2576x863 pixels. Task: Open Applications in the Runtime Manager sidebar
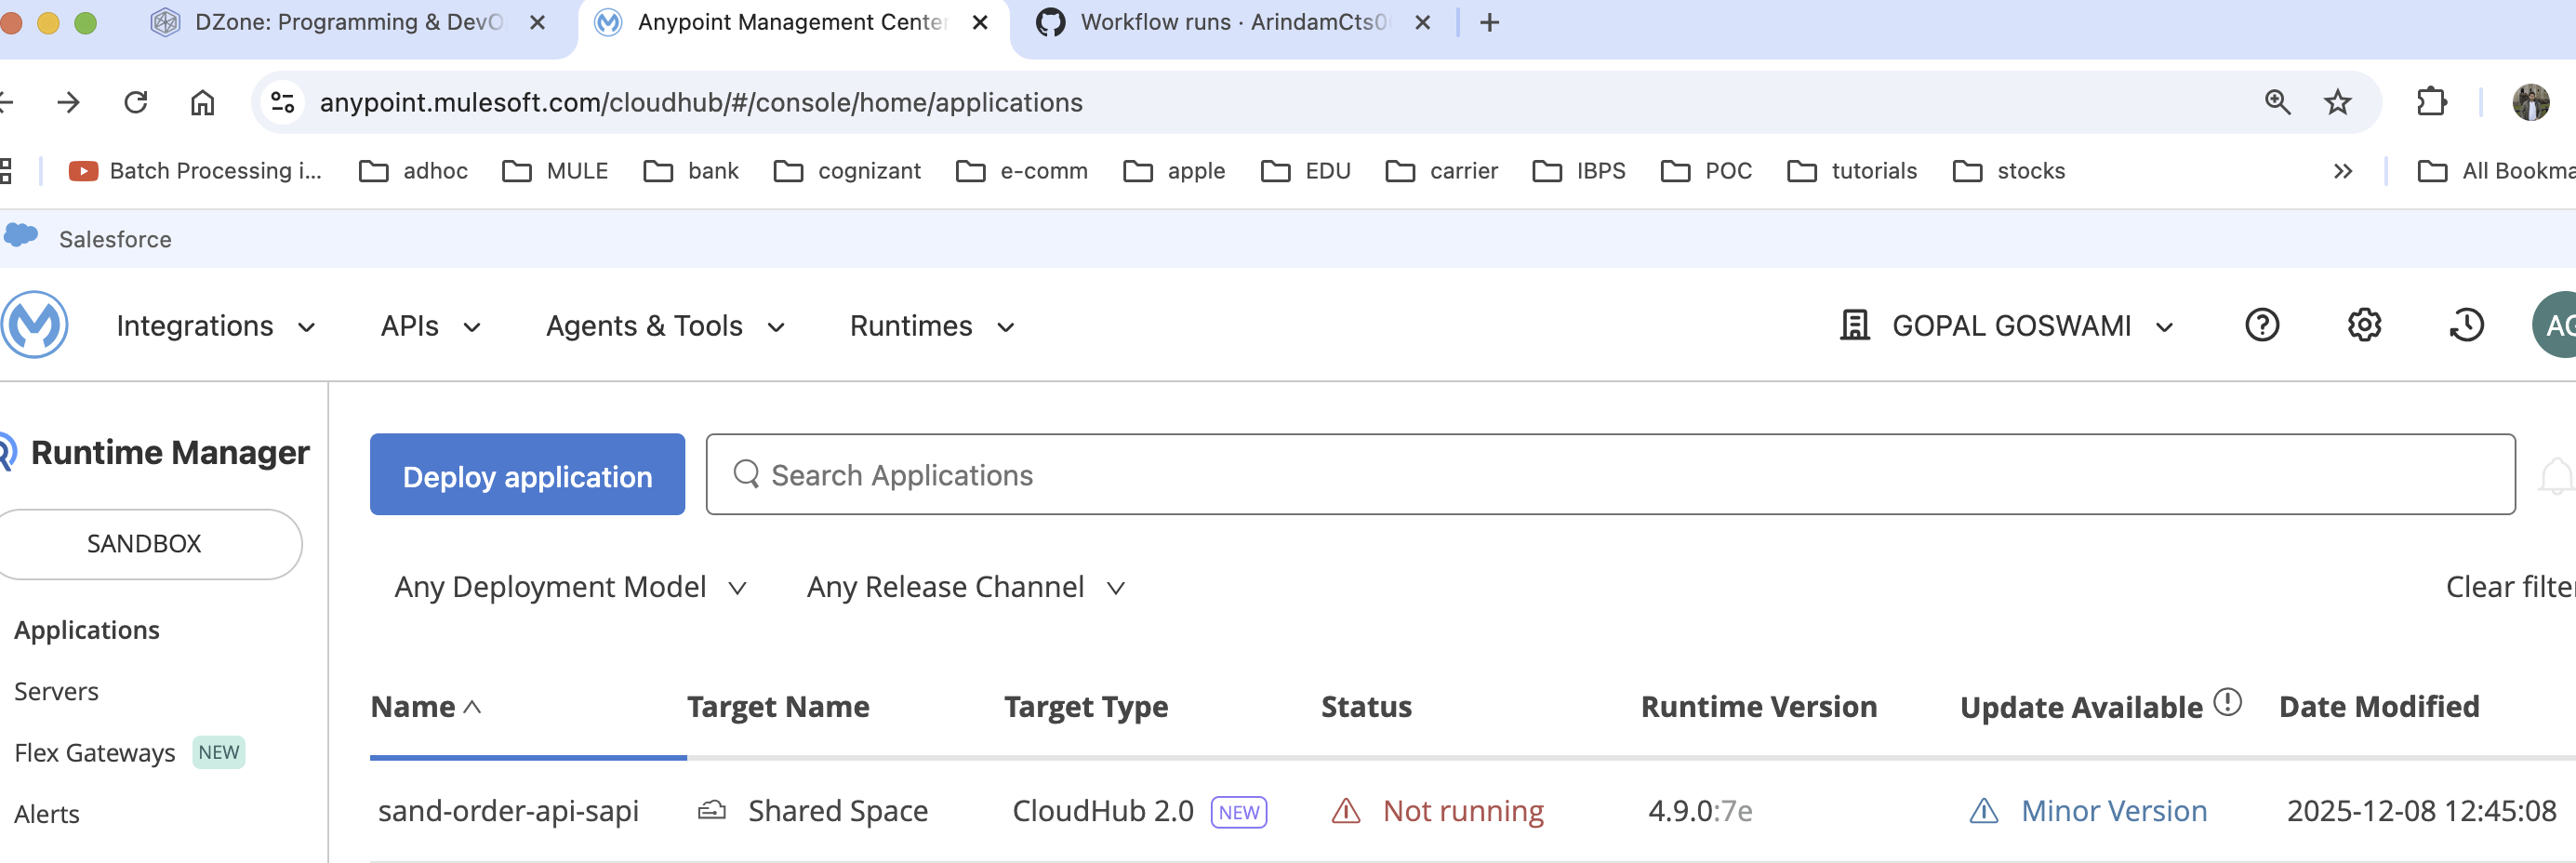pyautogui.click(x=87, y=630)
